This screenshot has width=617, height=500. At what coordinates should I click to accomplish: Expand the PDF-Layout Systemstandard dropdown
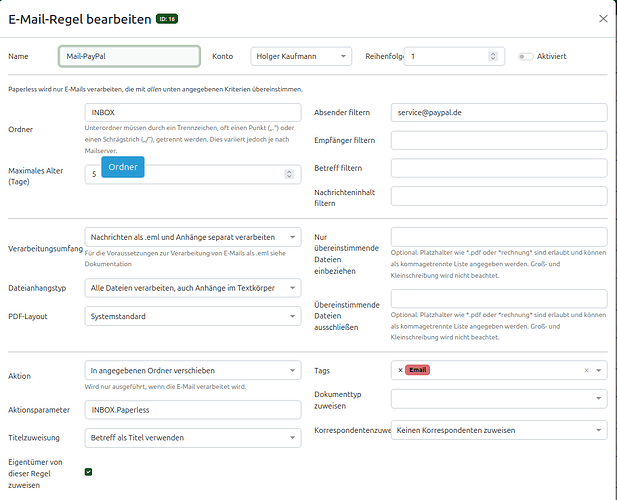pos(192,316)
